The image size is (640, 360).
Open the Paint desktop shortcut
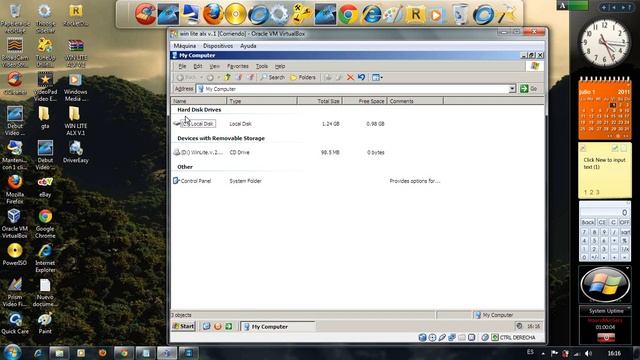click(45, 323)
